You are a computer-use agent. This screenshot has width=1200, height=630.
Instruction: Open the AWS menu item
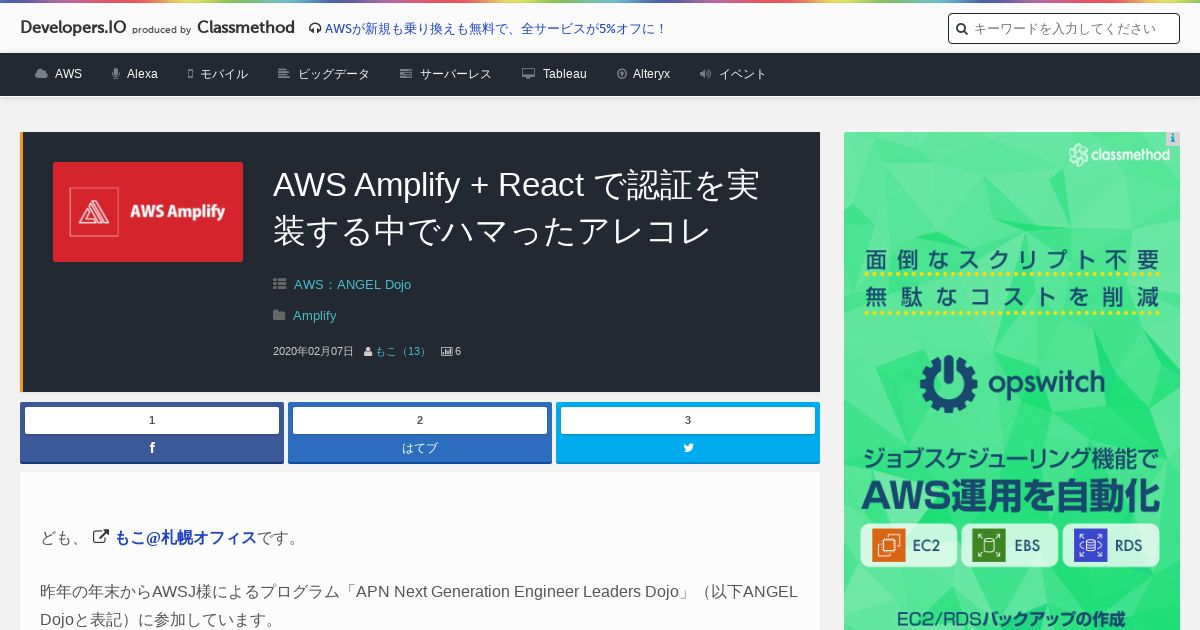68,74
